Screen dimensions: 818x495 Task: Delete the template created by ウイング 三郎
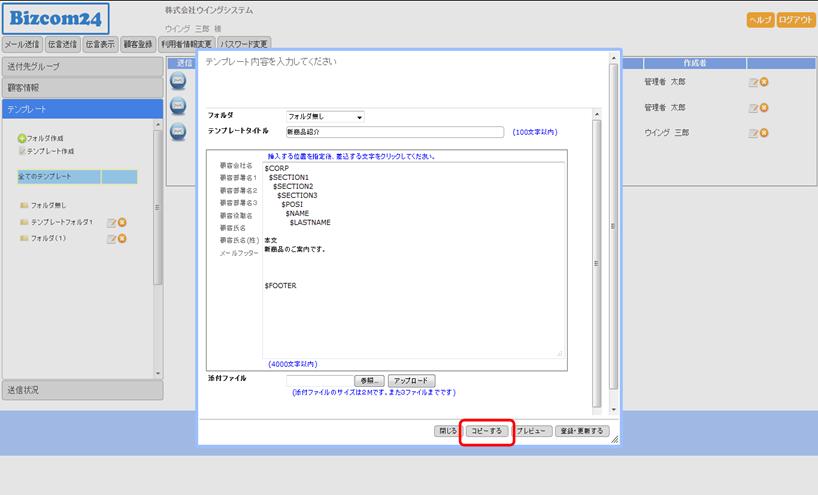coord(764,133)
